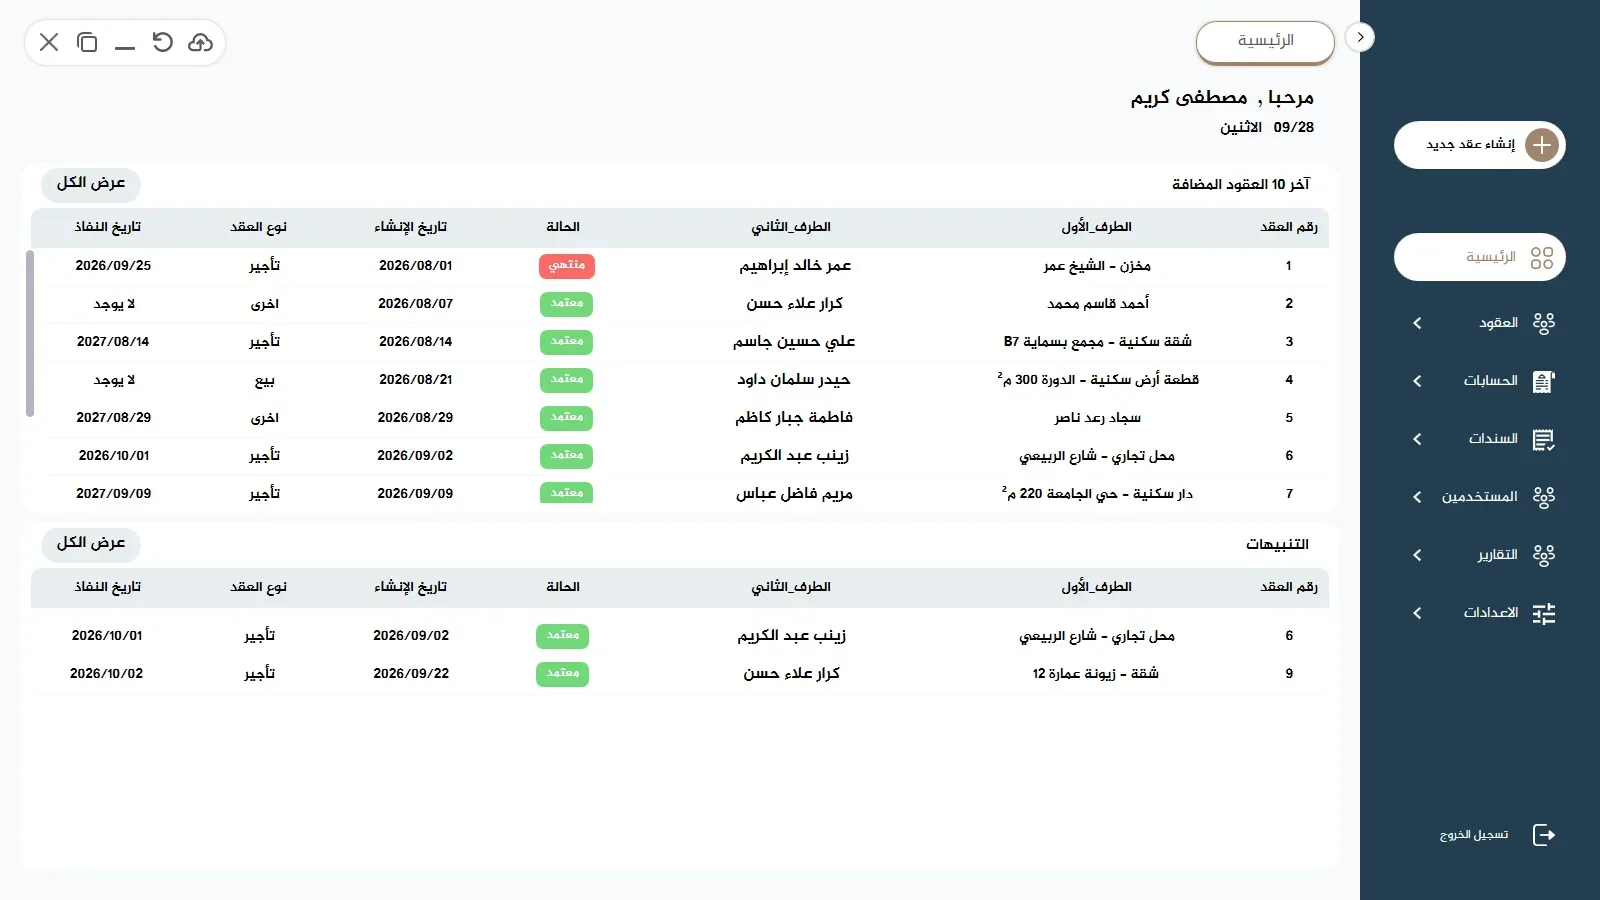The image size is (1600, 900).
Task: Click the logout arrow icon
Action: point(1544,835)
